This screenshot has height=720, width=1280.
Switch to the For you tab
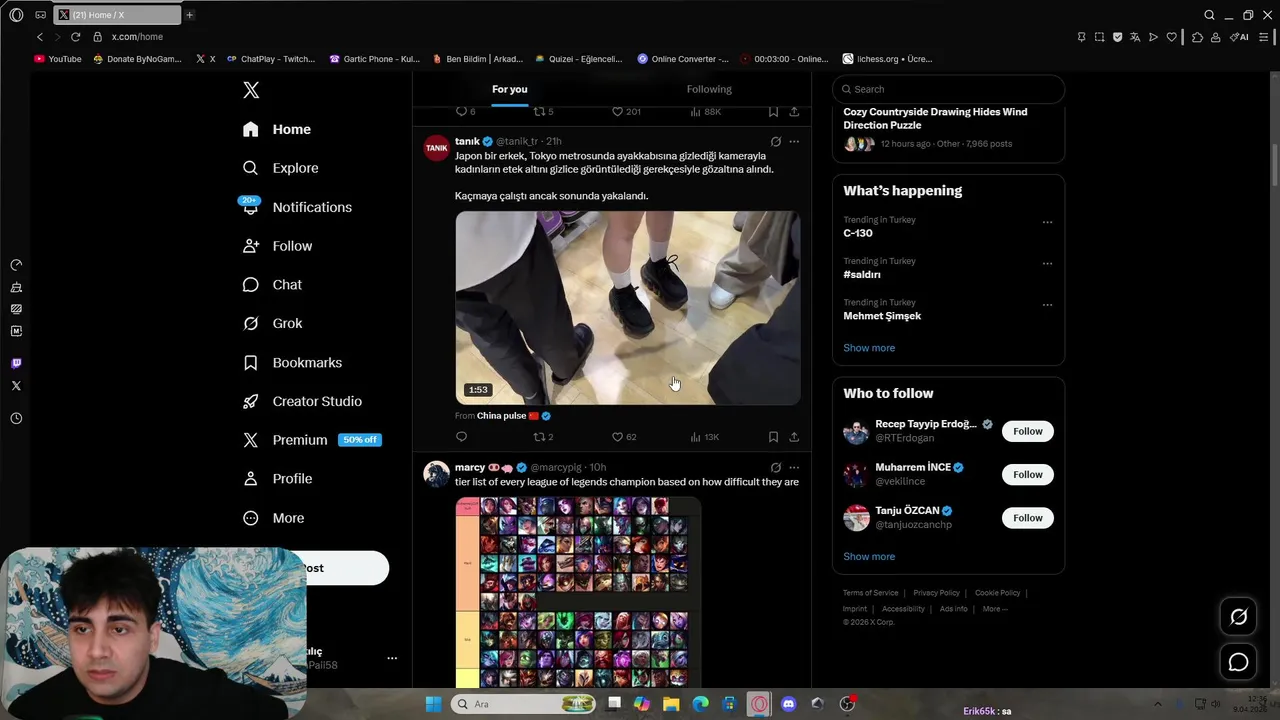(509, 89)
